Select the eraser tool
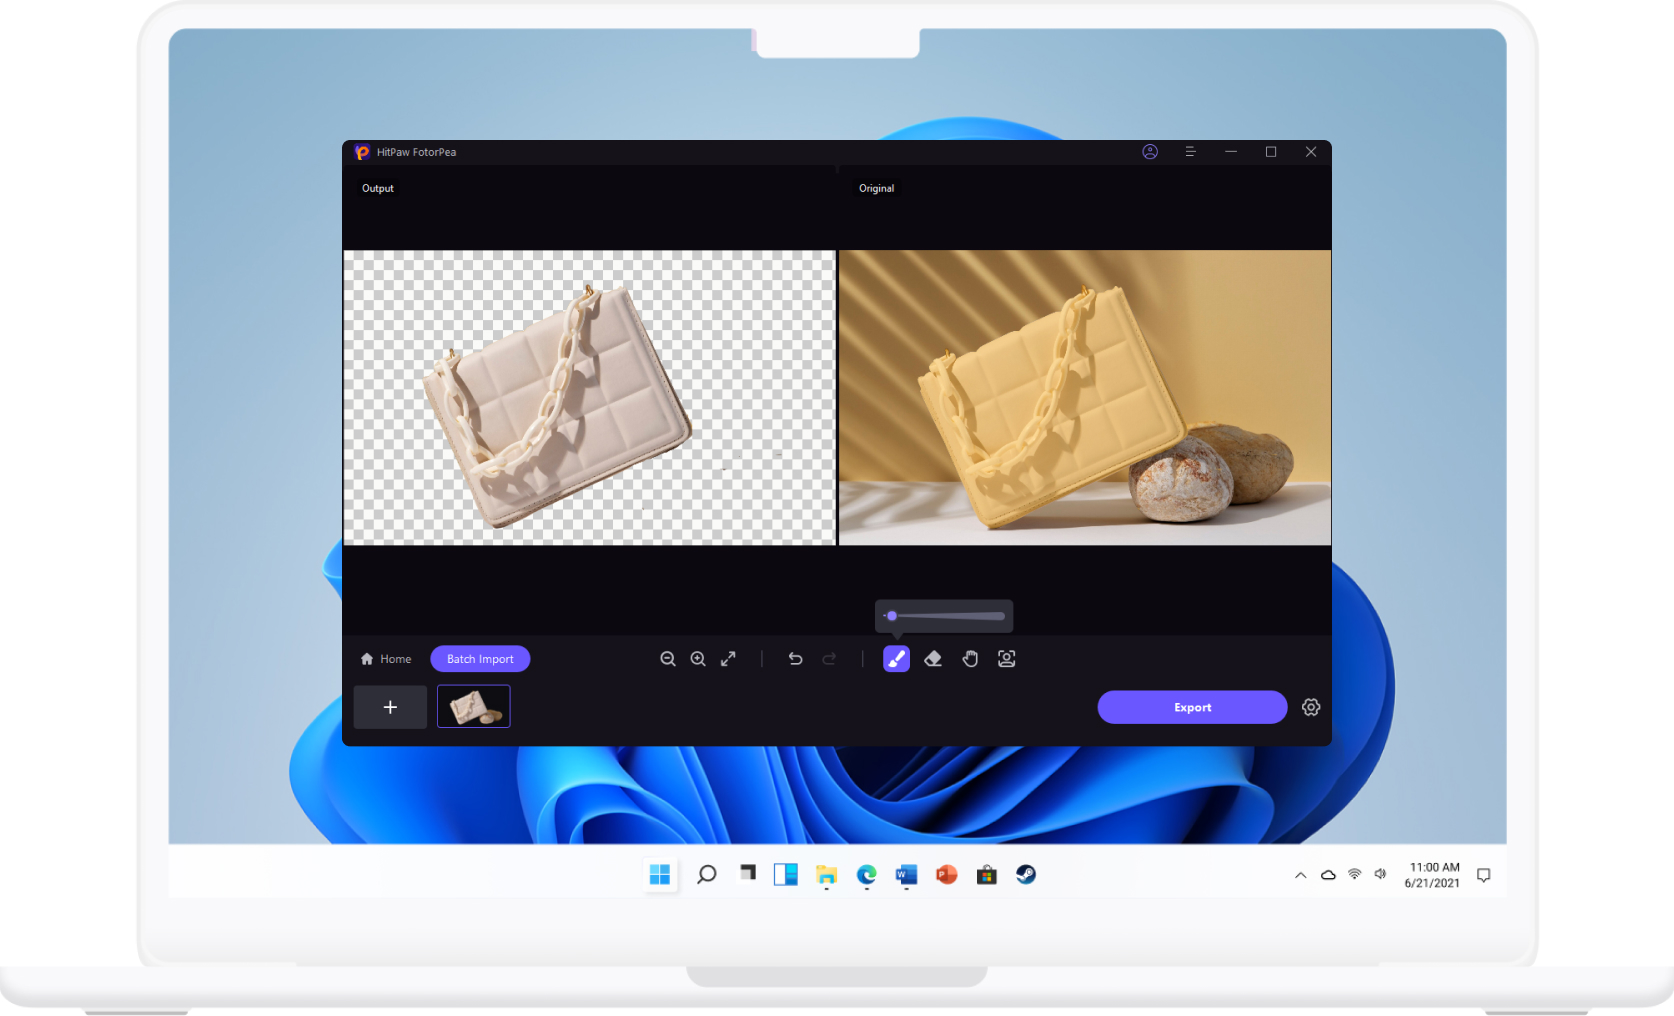 coord(933,659)
